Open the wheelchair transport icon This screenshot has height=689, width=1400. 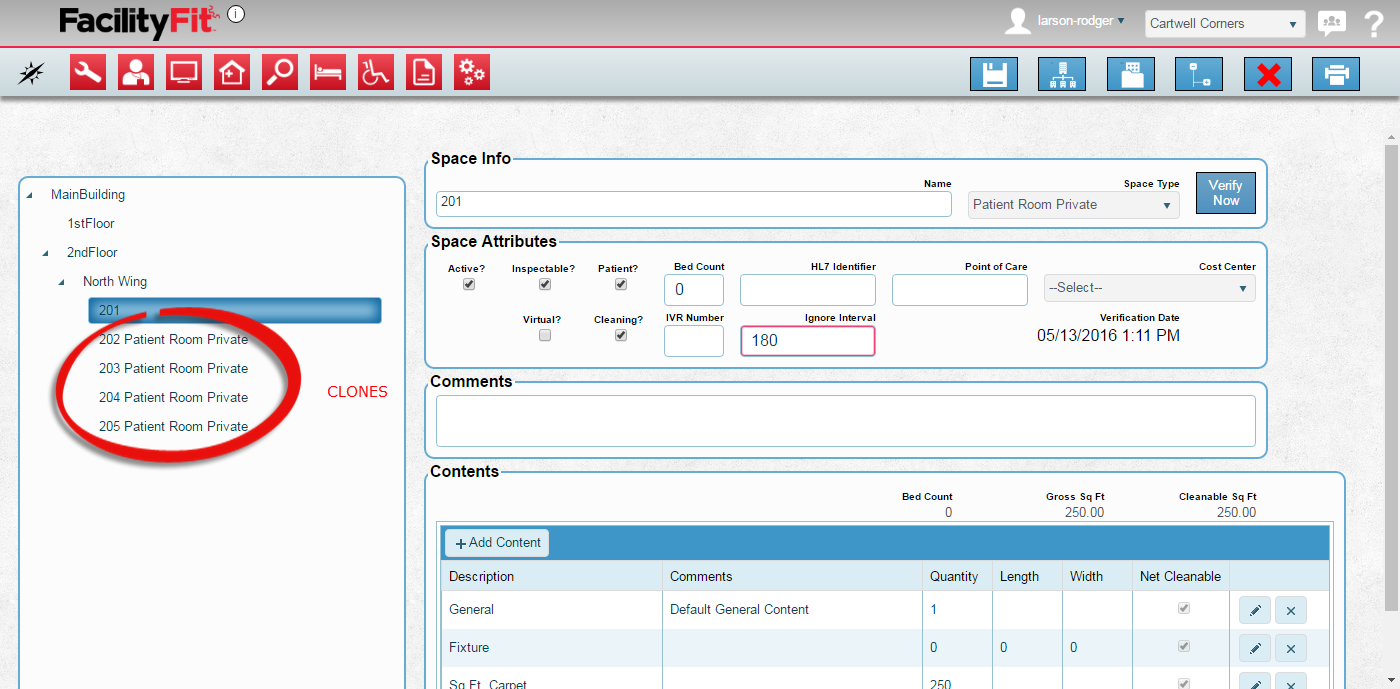(x=376, y=73)
